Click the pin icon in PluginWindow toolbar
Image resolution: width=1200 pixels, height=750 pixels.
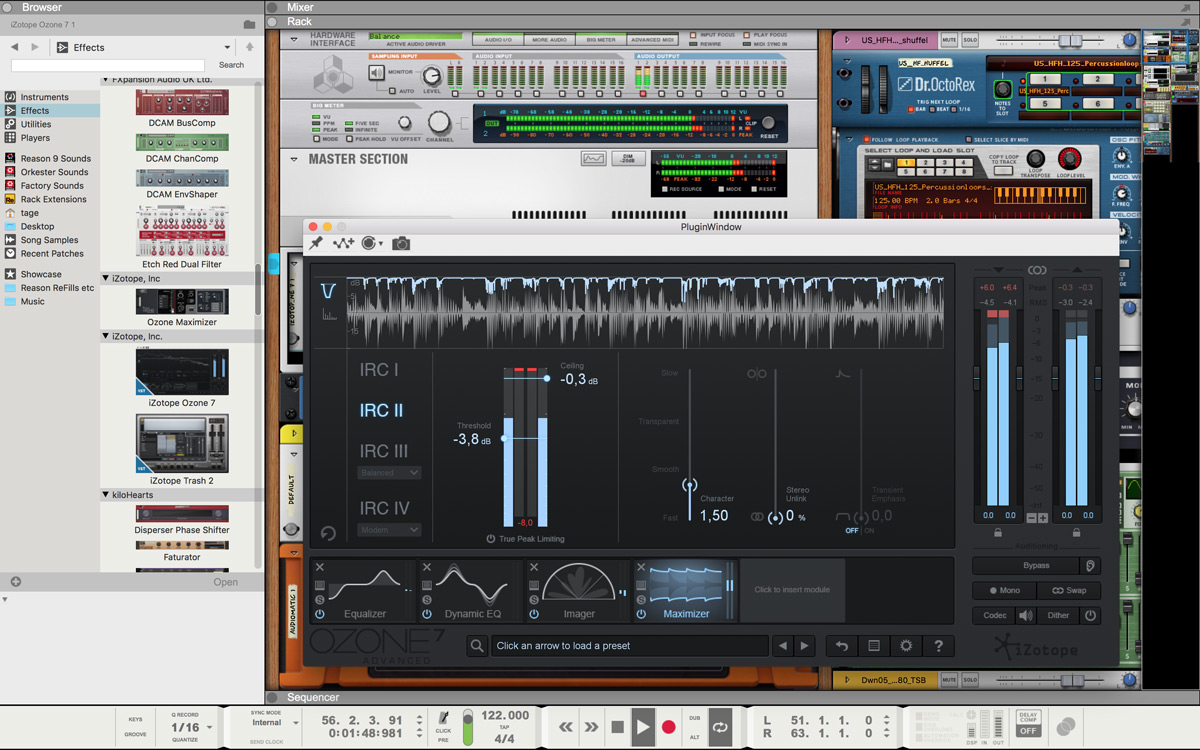tap(316, 243)
